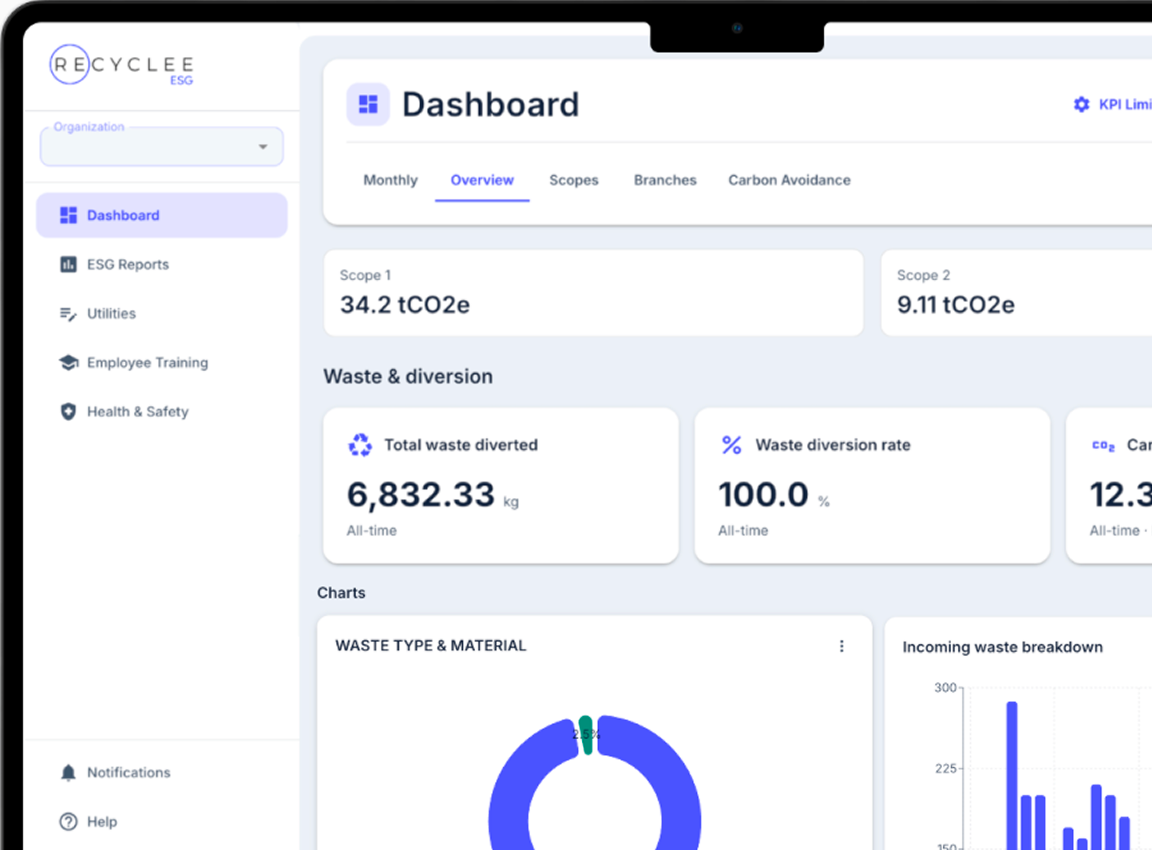Screen dimensions: 1152x850
Task: Click the ESG Reports chart icon
Action: pyautogui.click(x=68, y=264)
